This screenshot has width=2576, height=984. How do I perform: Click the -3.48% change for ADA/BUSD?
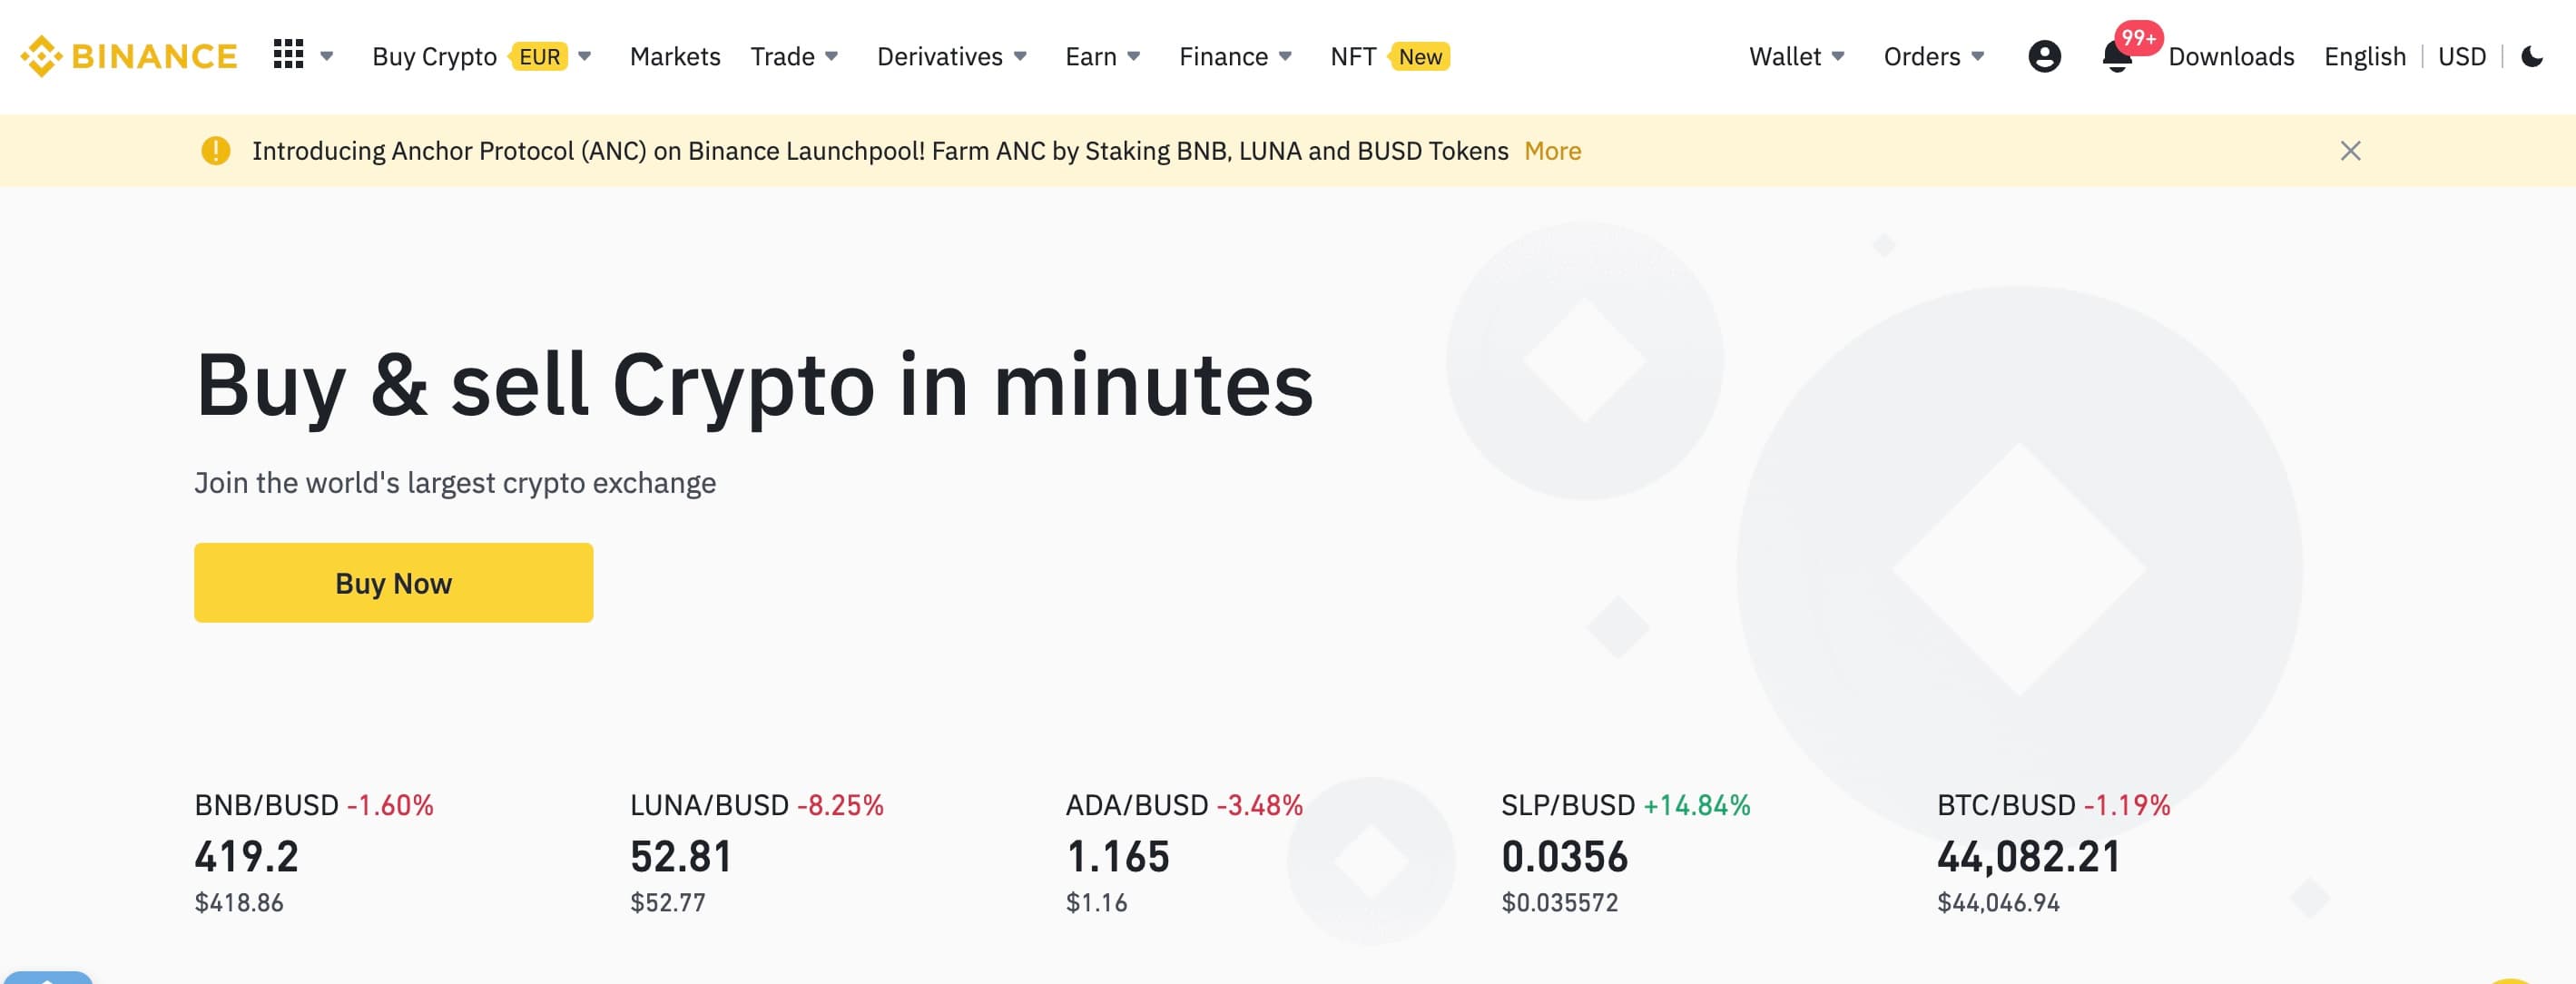(1260, 805)
